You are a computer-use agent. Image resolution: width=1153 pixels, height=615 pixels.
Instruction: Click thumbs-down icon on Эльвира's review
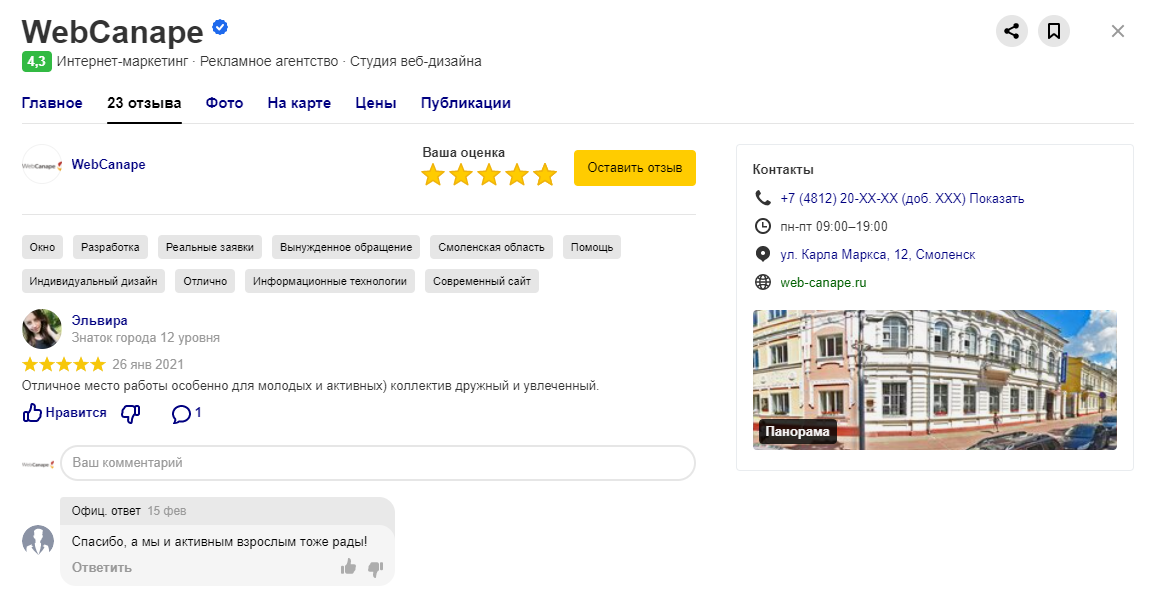point(130,413)
